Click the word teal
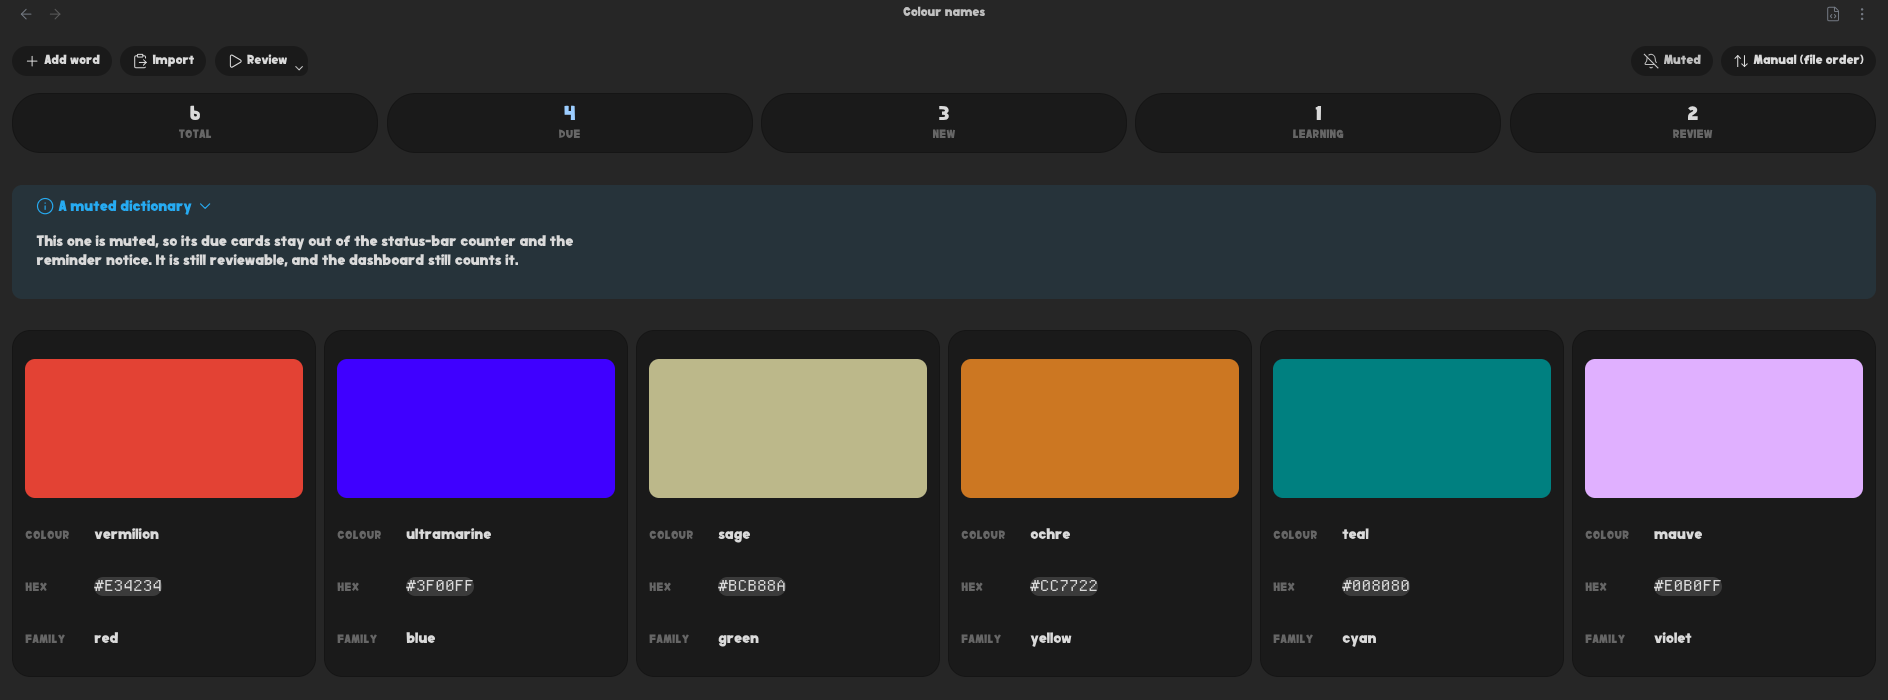 point(1355,534)
